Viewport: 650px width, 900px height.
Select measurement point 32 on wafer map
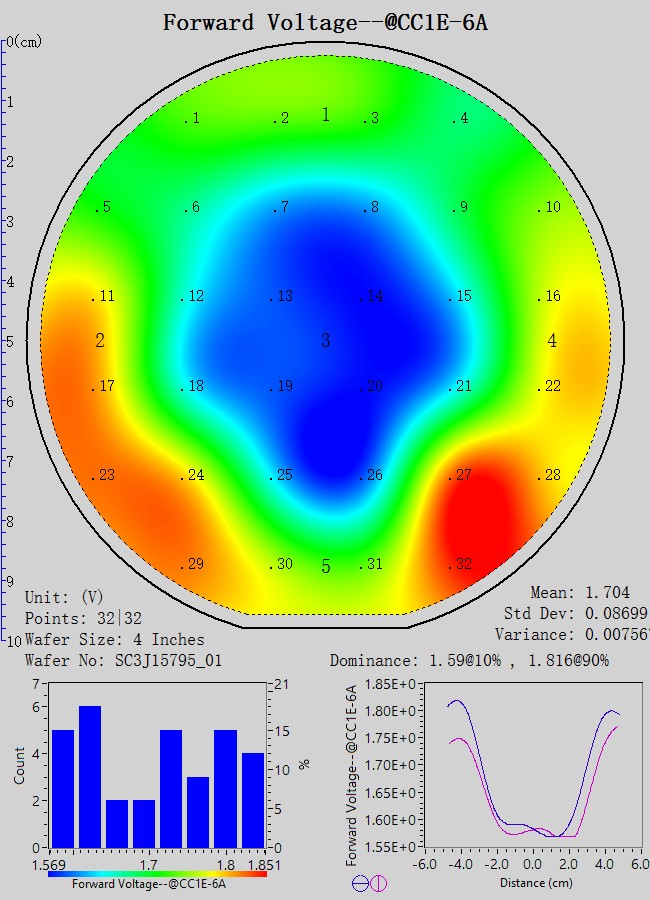(459, 565)
